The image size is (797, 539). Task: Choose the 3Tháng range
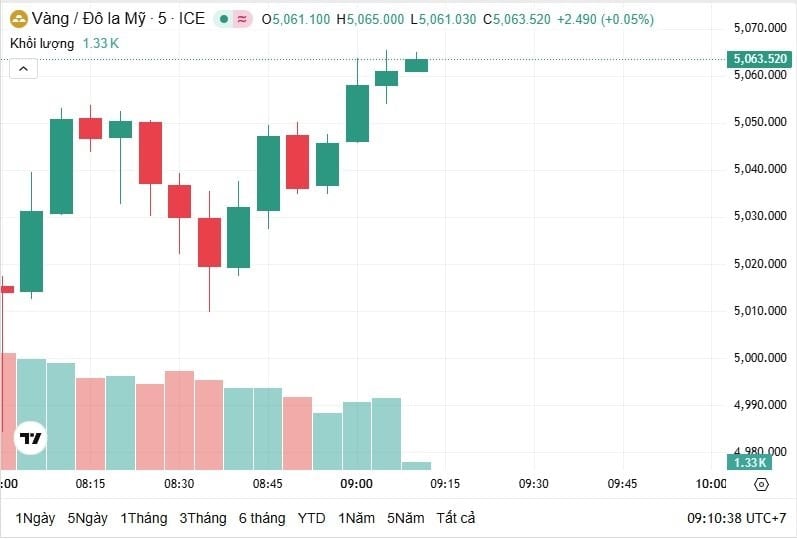(x=203, y=518)
